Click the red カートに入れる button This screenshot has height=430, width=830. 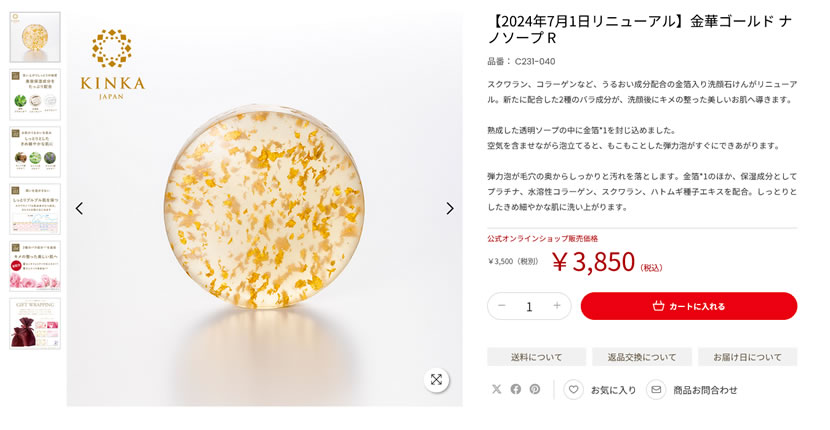click(689, 306)
